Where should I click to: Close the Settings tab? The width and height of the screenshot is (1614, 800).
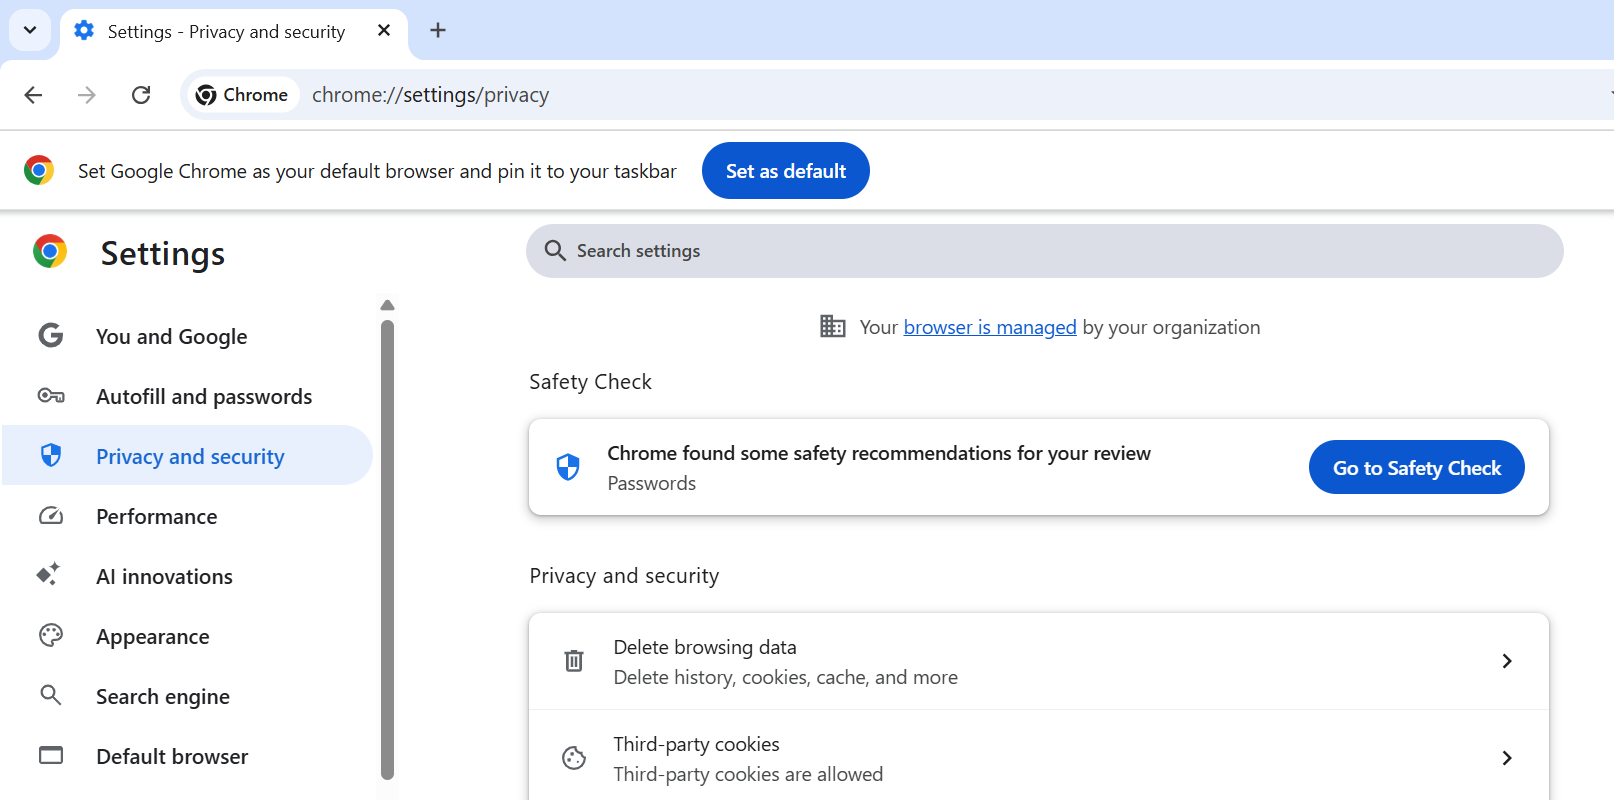coord(384,31)
